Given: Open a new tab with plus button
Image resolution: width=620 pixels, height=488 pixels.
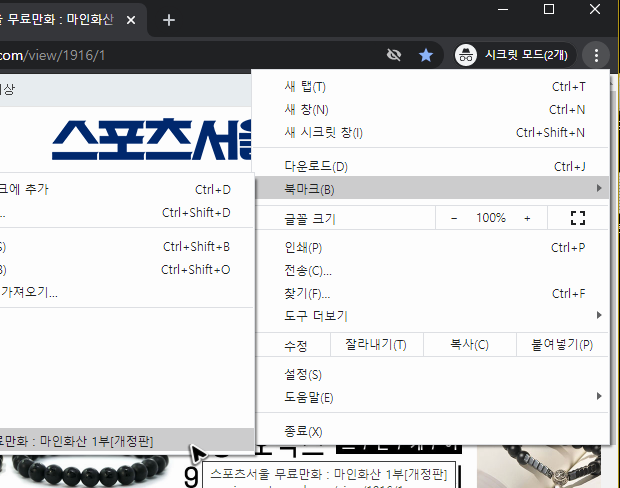Looking at the screenshot, I should pos(168,20).
